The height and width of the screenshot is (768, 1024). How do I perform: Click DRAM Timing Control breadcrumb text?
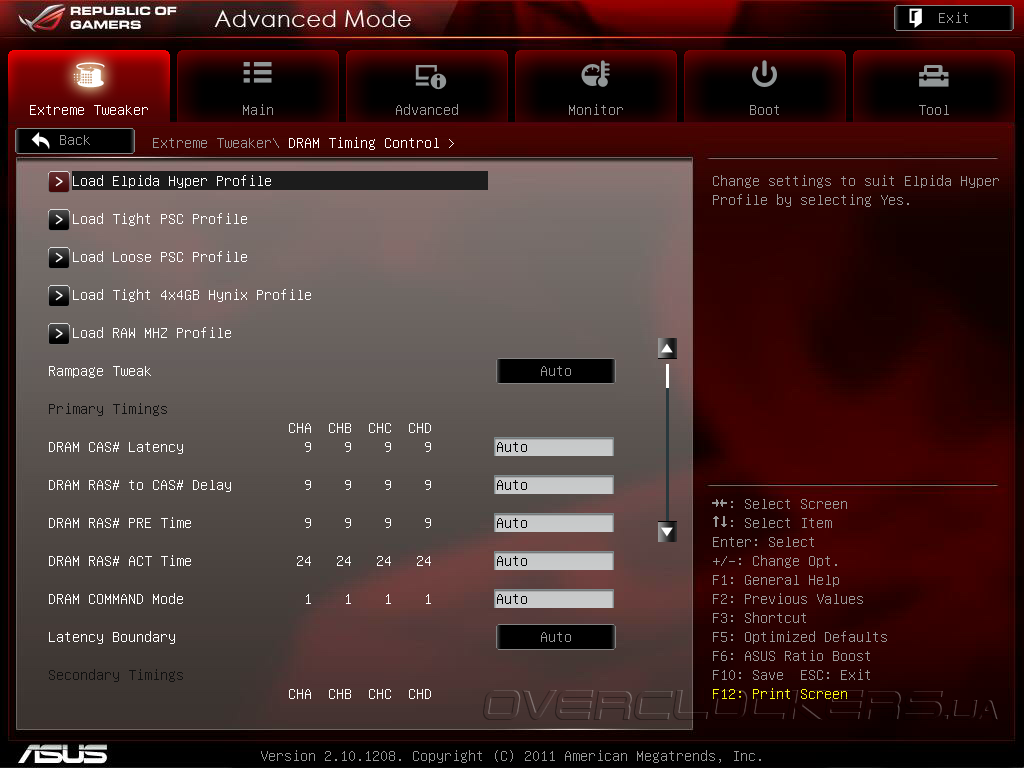click(x=364, y=143)
